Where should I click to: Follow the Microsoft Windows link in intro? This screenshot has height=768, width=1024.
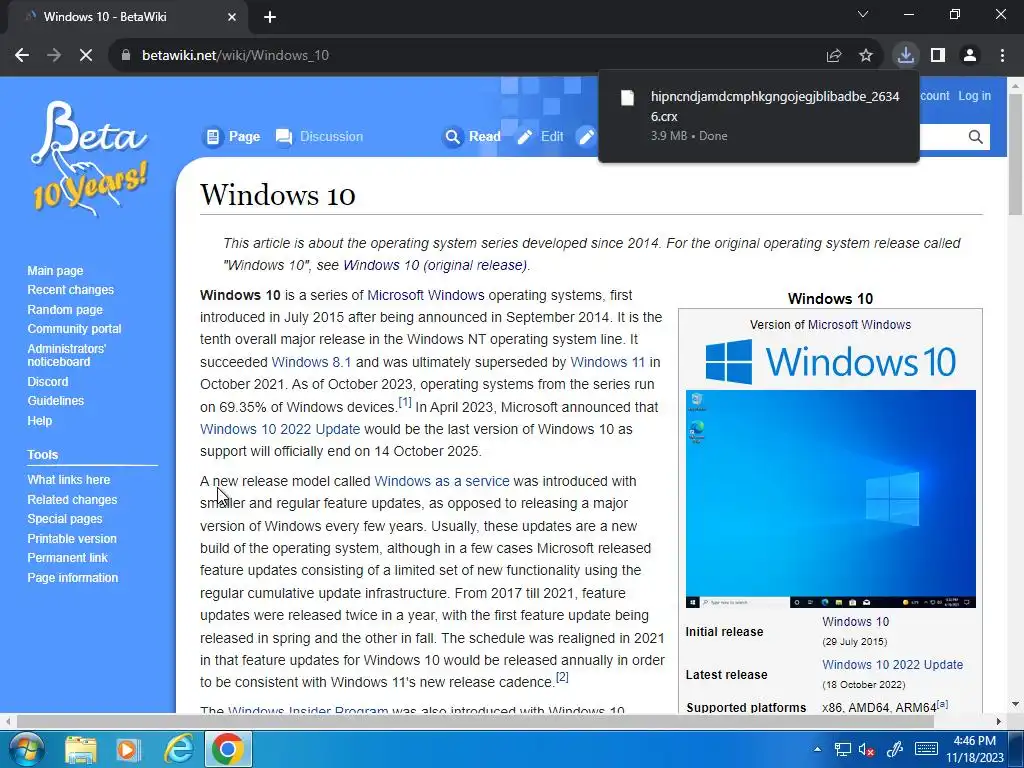tap(426, 295)
